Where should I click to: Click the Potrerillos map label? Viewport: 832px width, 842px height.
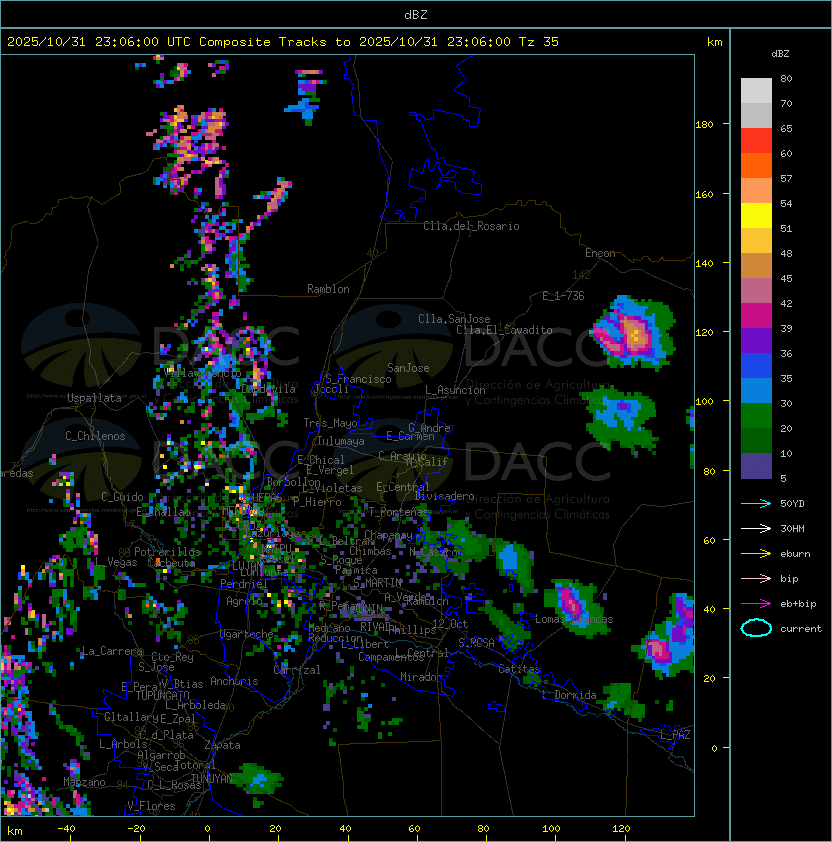point(167,552)
